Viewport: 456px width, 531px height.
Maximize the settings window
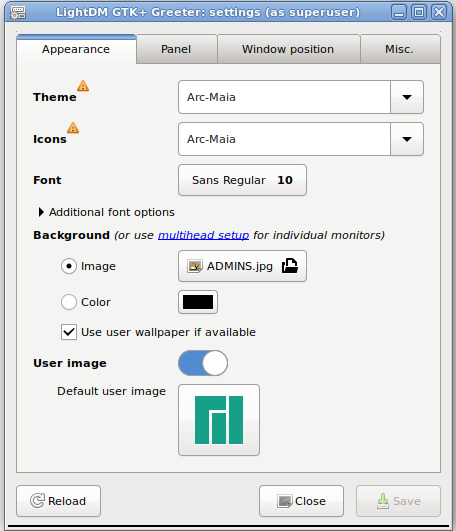[419, 13]
